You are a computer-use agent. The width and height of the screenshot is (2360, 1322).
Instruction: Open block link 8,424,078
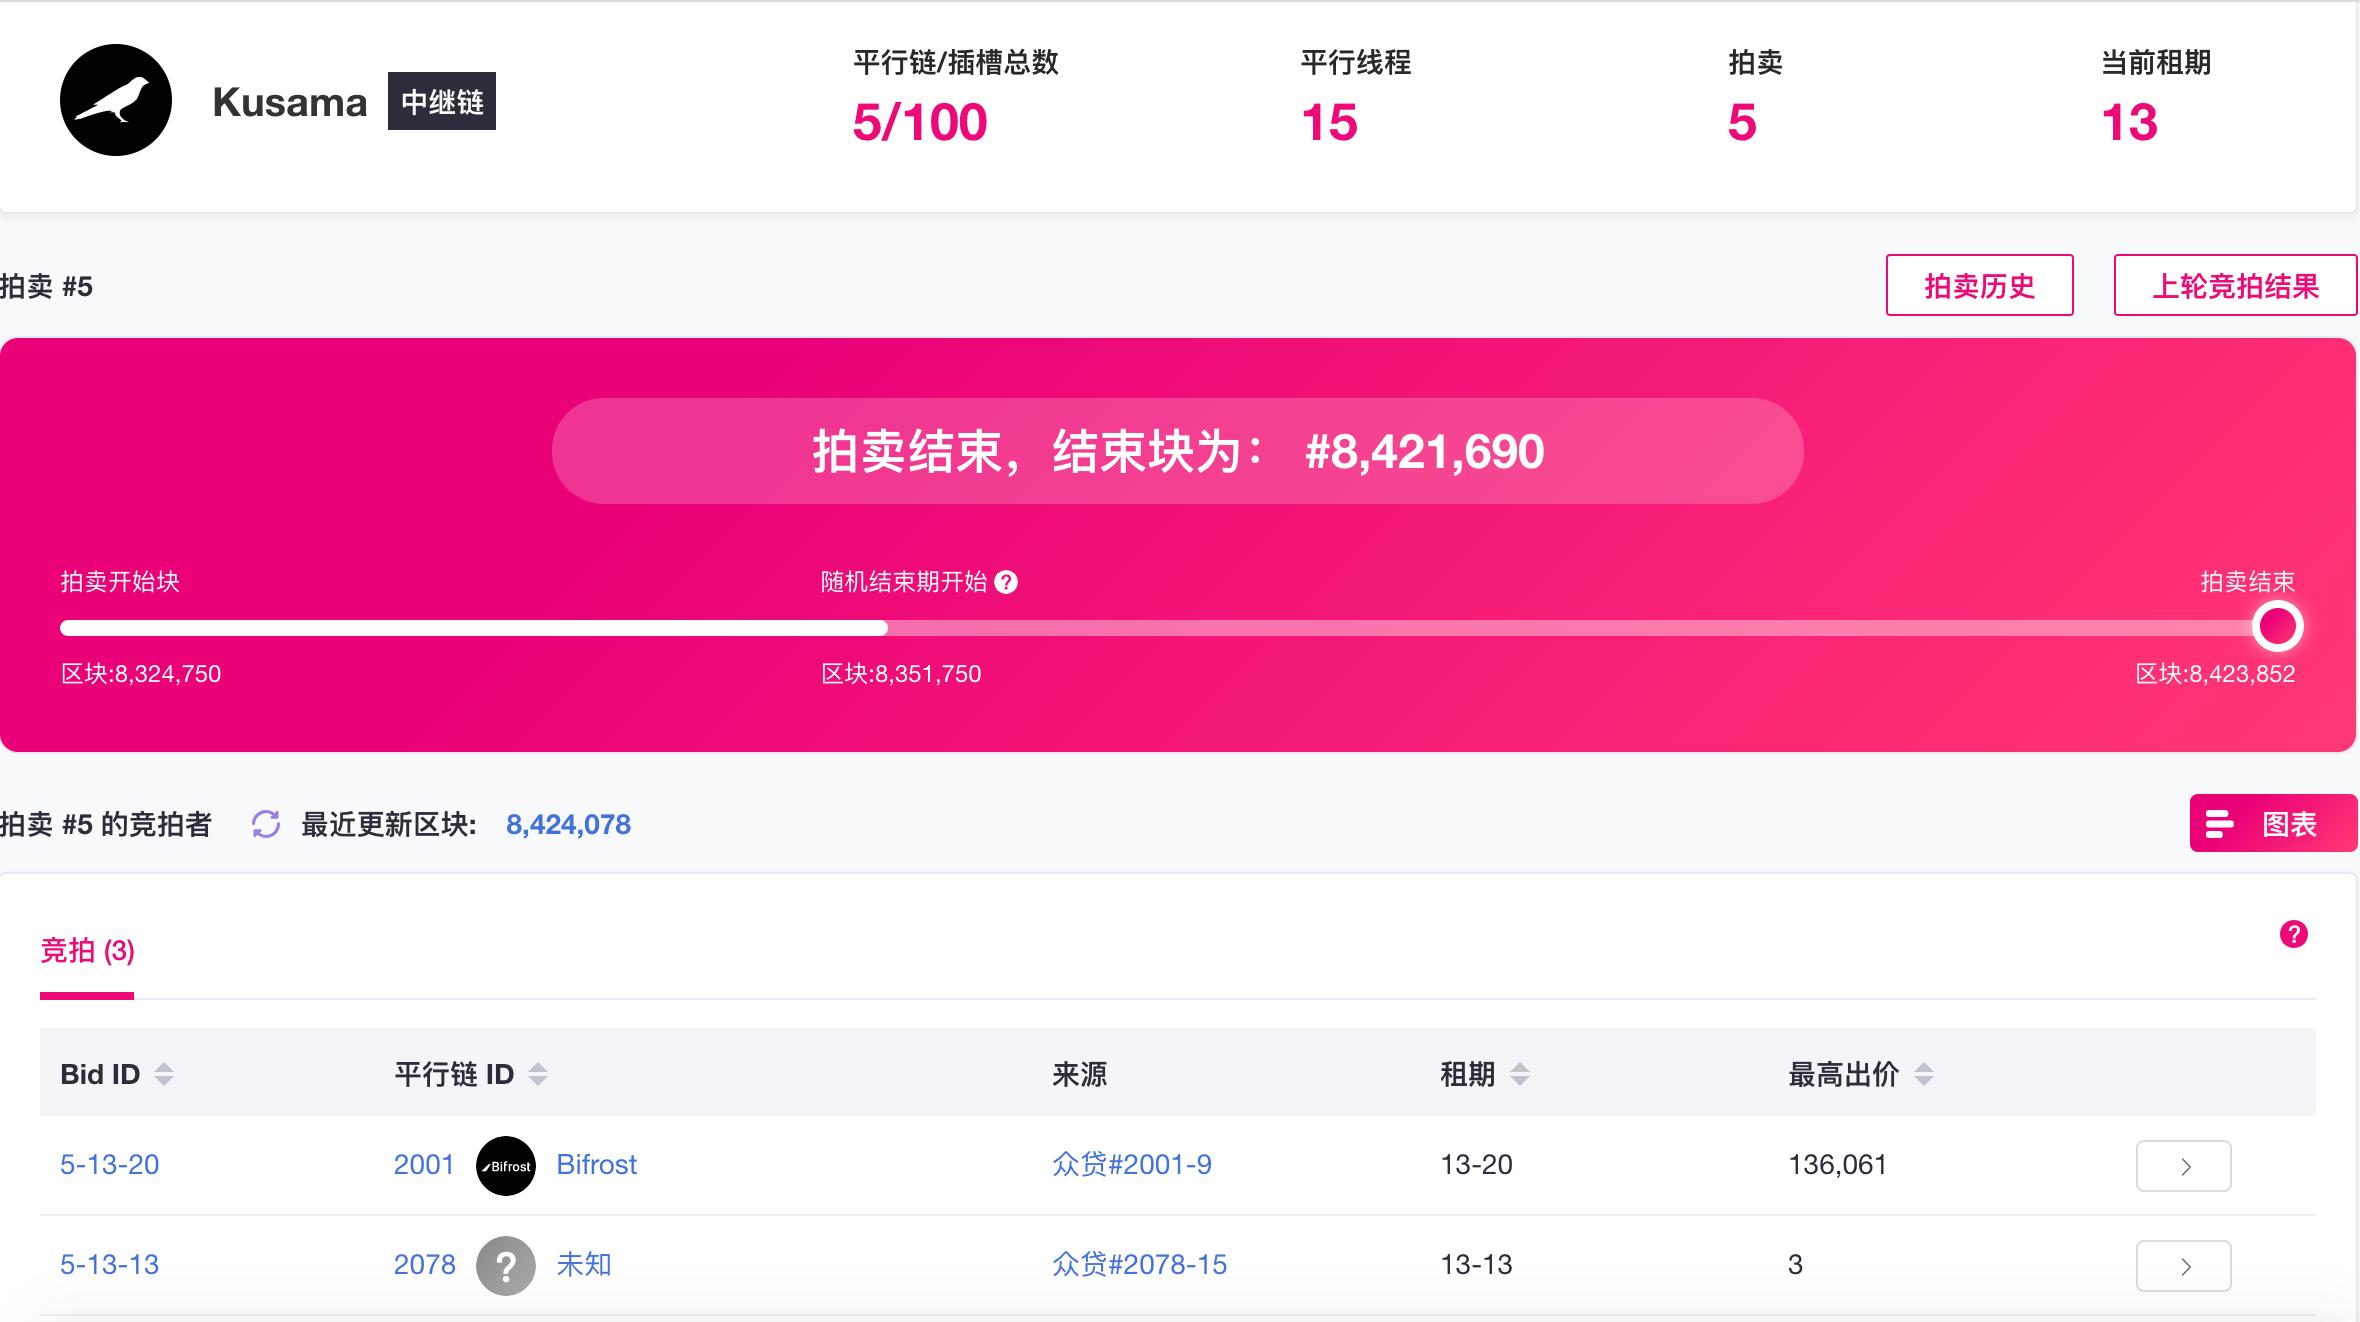[x=568, y=824]
